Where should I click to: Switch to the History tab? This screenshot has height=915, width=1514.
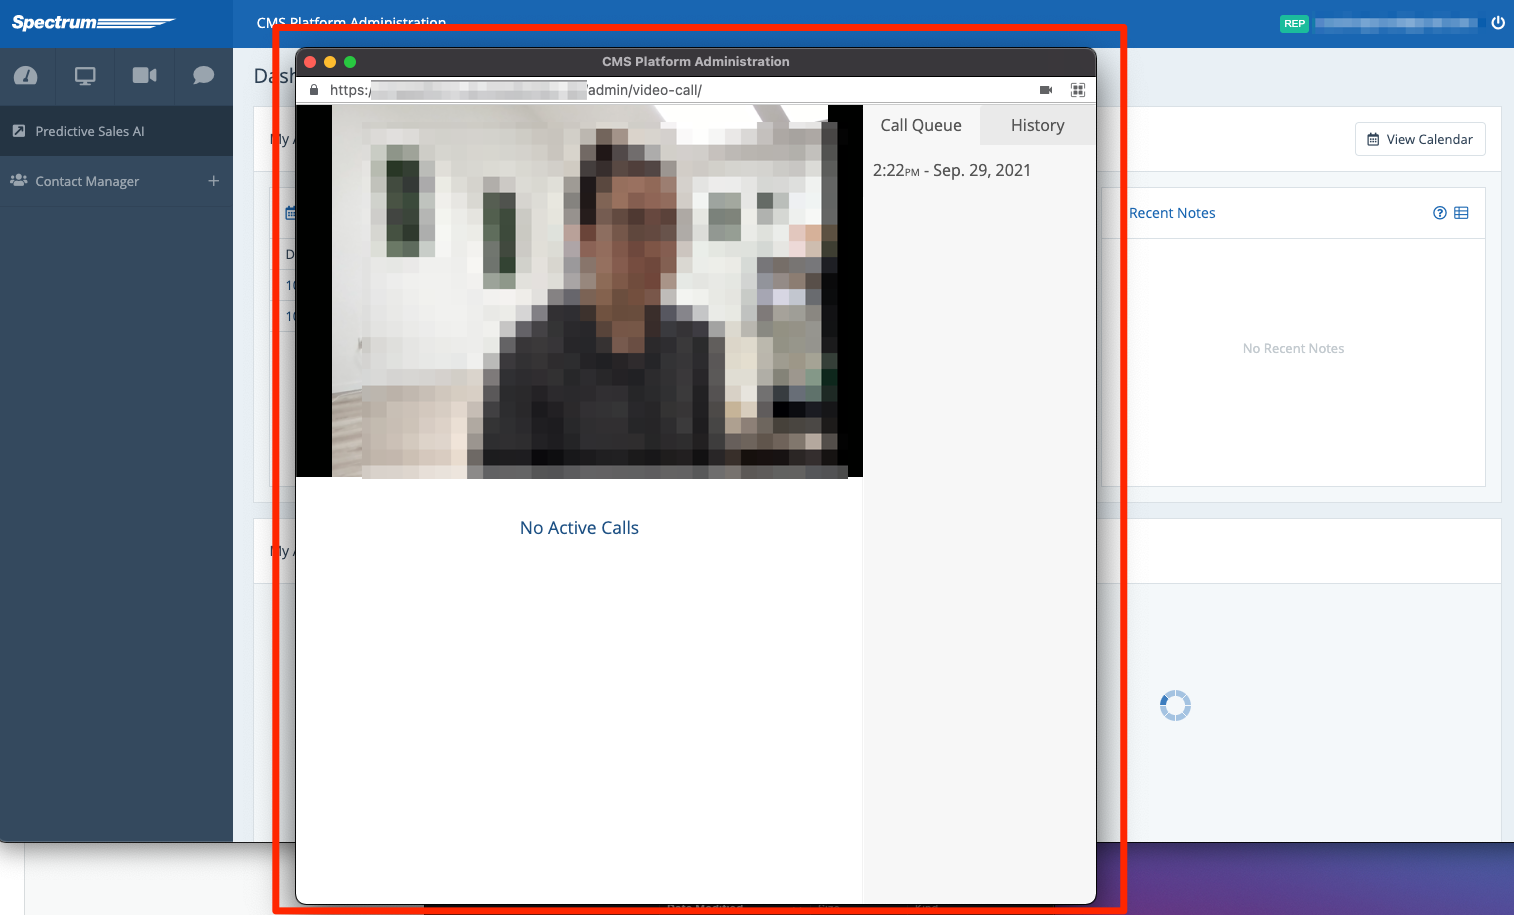[x=1037, y=125]
